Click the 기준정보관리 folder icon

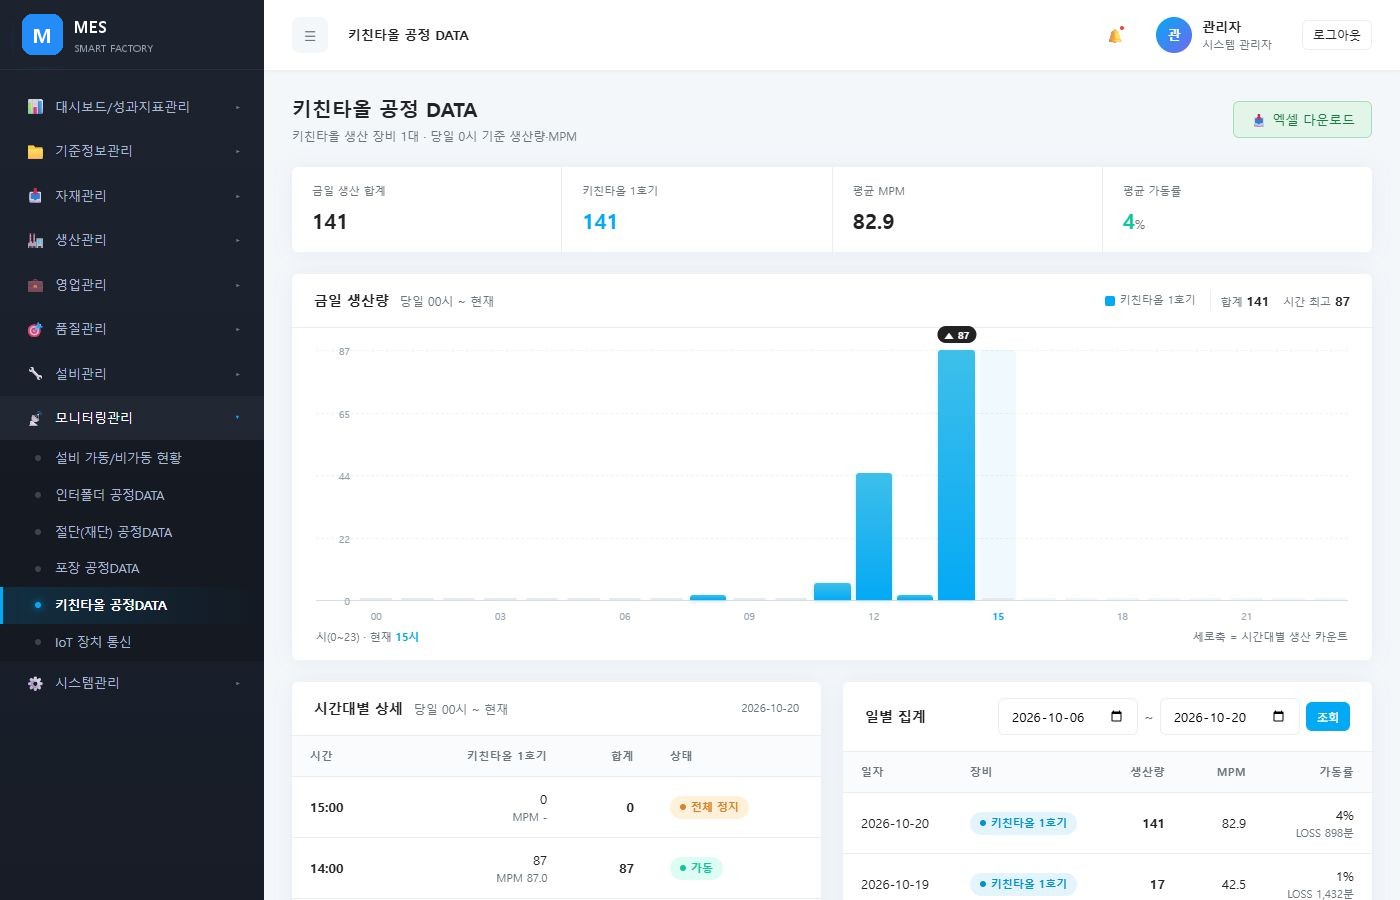coord(35,151)
